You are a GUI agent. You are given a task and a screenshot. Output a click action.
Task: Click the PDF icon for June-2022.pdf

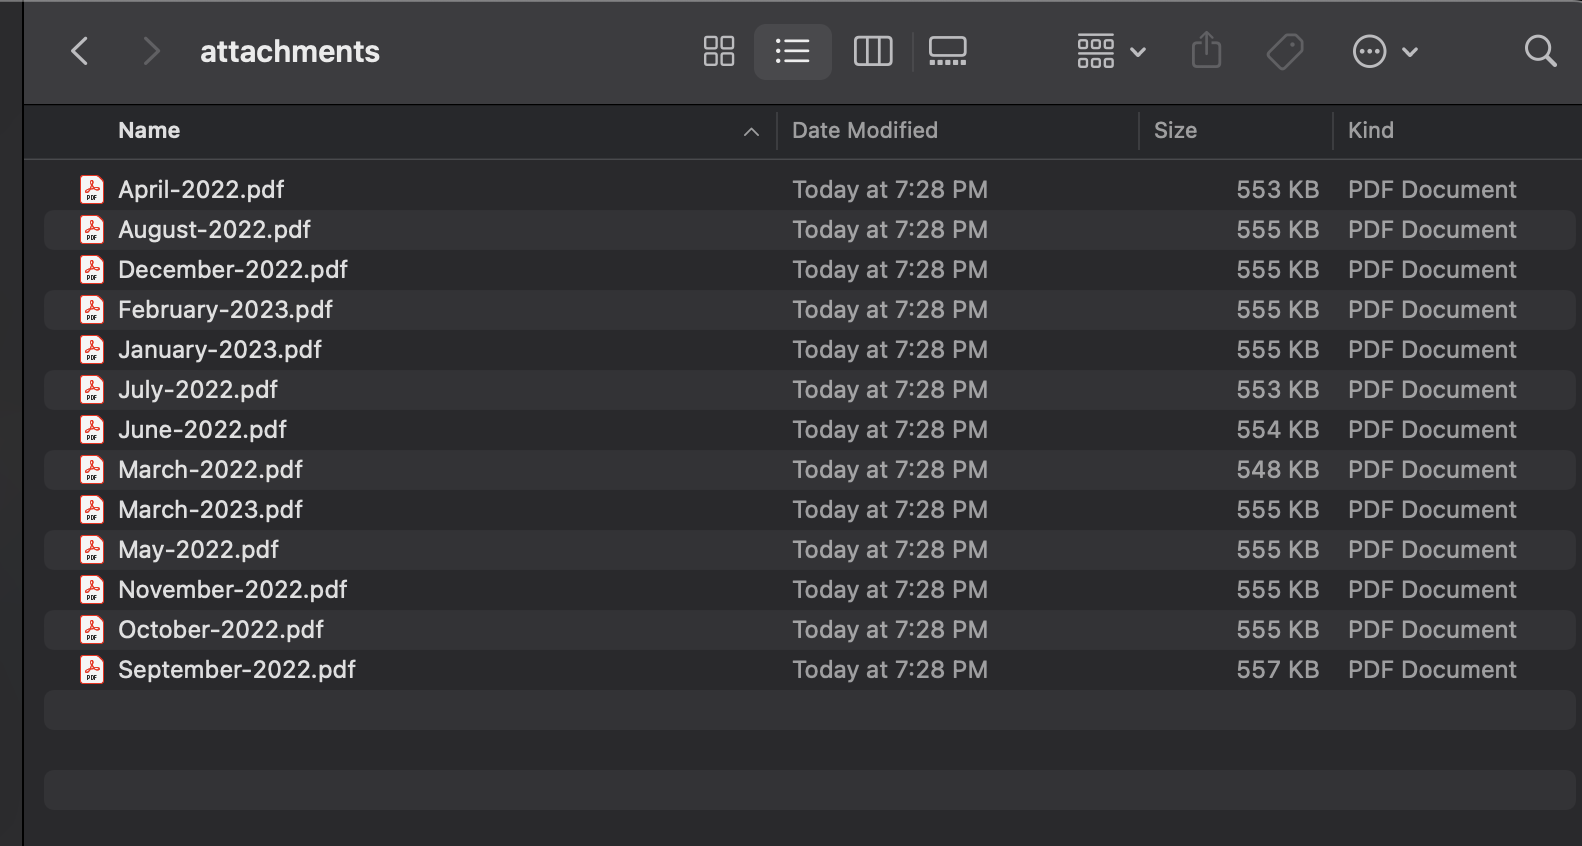pos(92,429)
